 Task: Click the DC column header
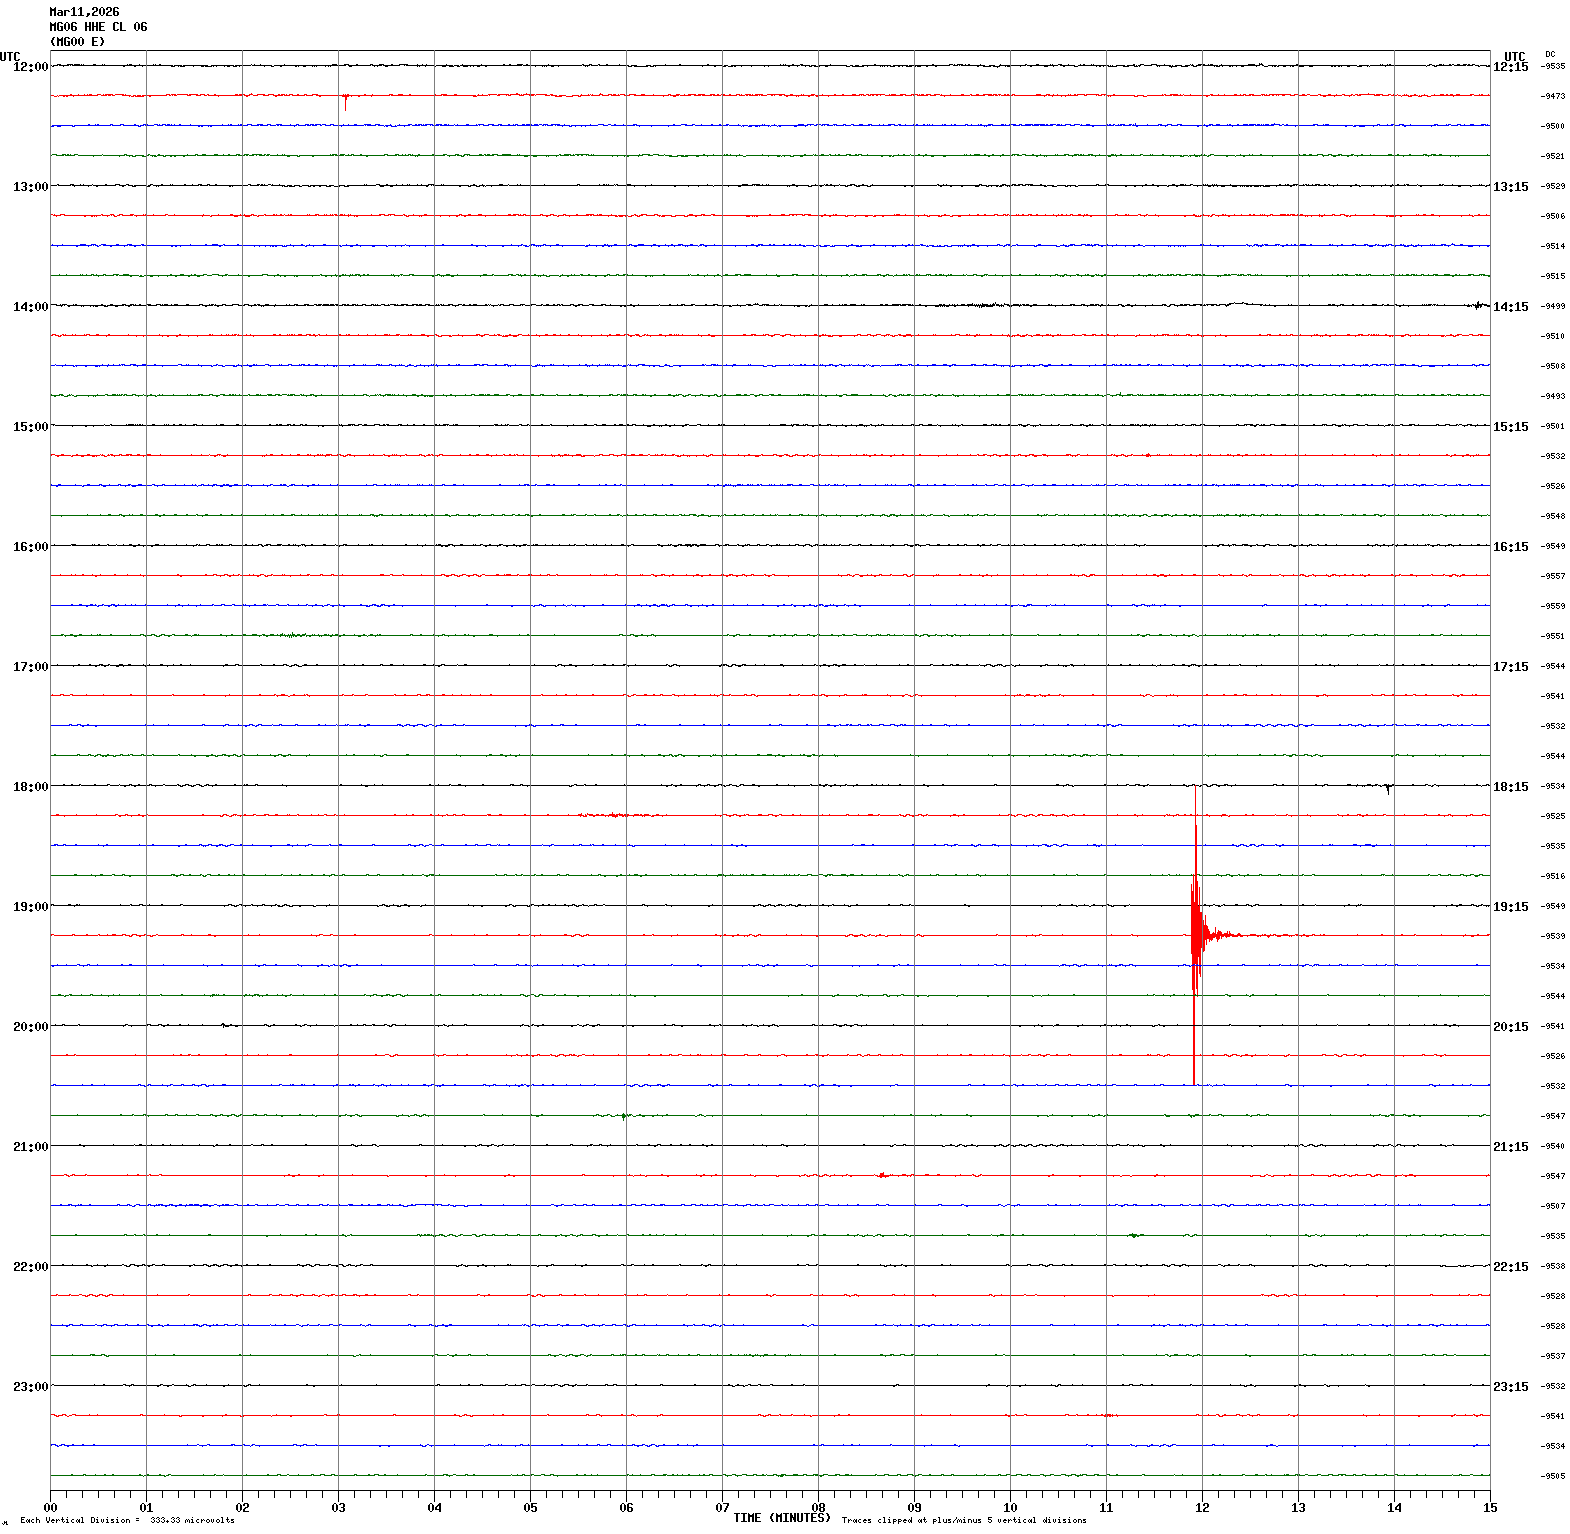tap(1550, 54)
